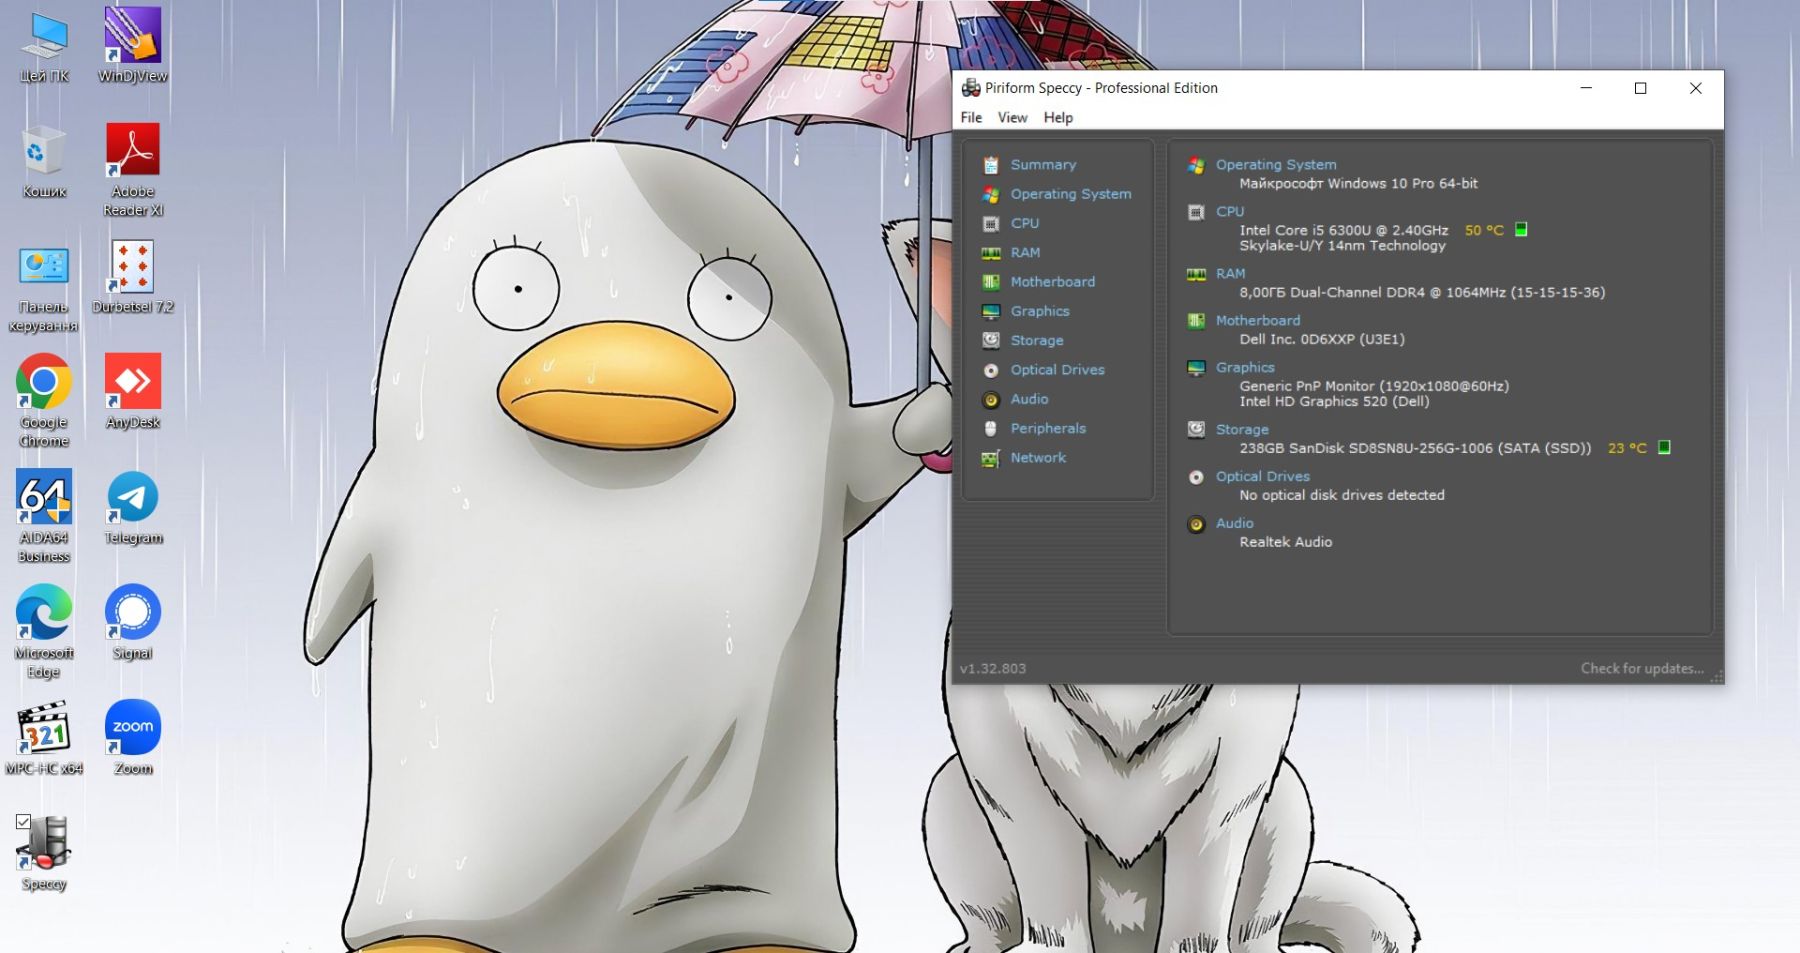Click the Graphics monitor icon in sidebar

pyautogui.click(x=991, y=312)
